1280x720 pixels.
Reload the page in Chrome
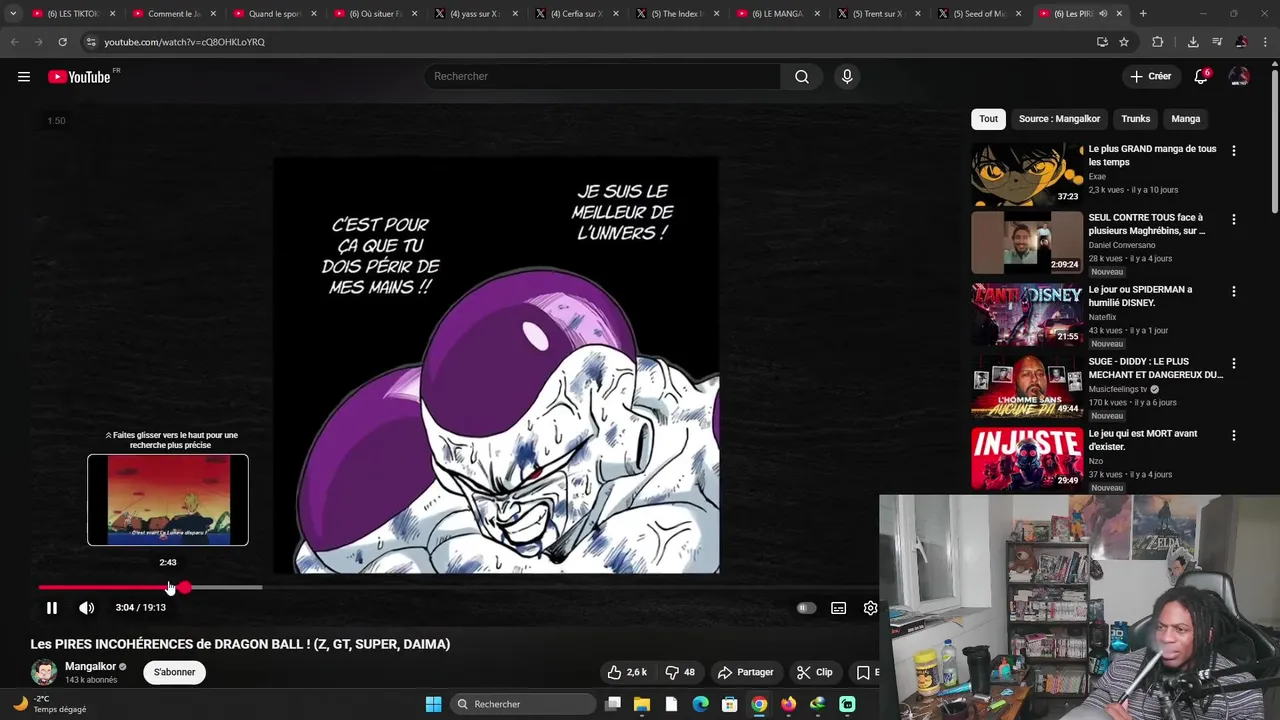pos(62,42)
